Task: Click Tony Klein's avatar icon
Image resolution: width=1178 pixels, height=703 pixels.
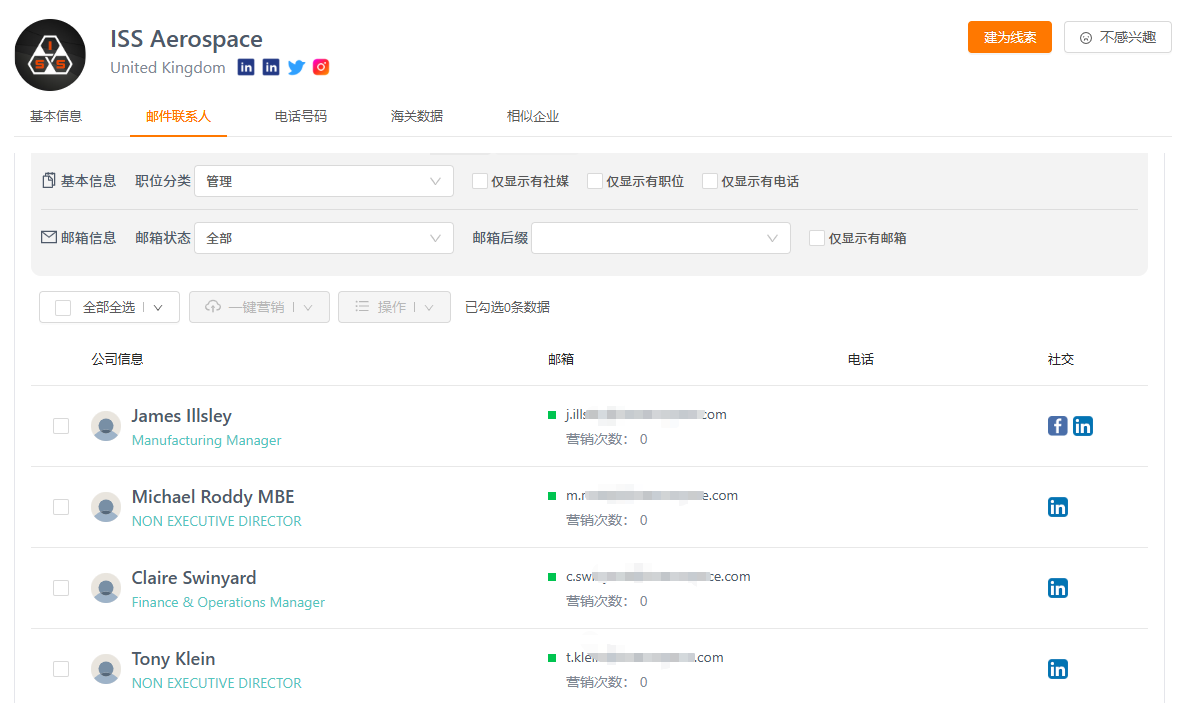Action: pos(106,669)
